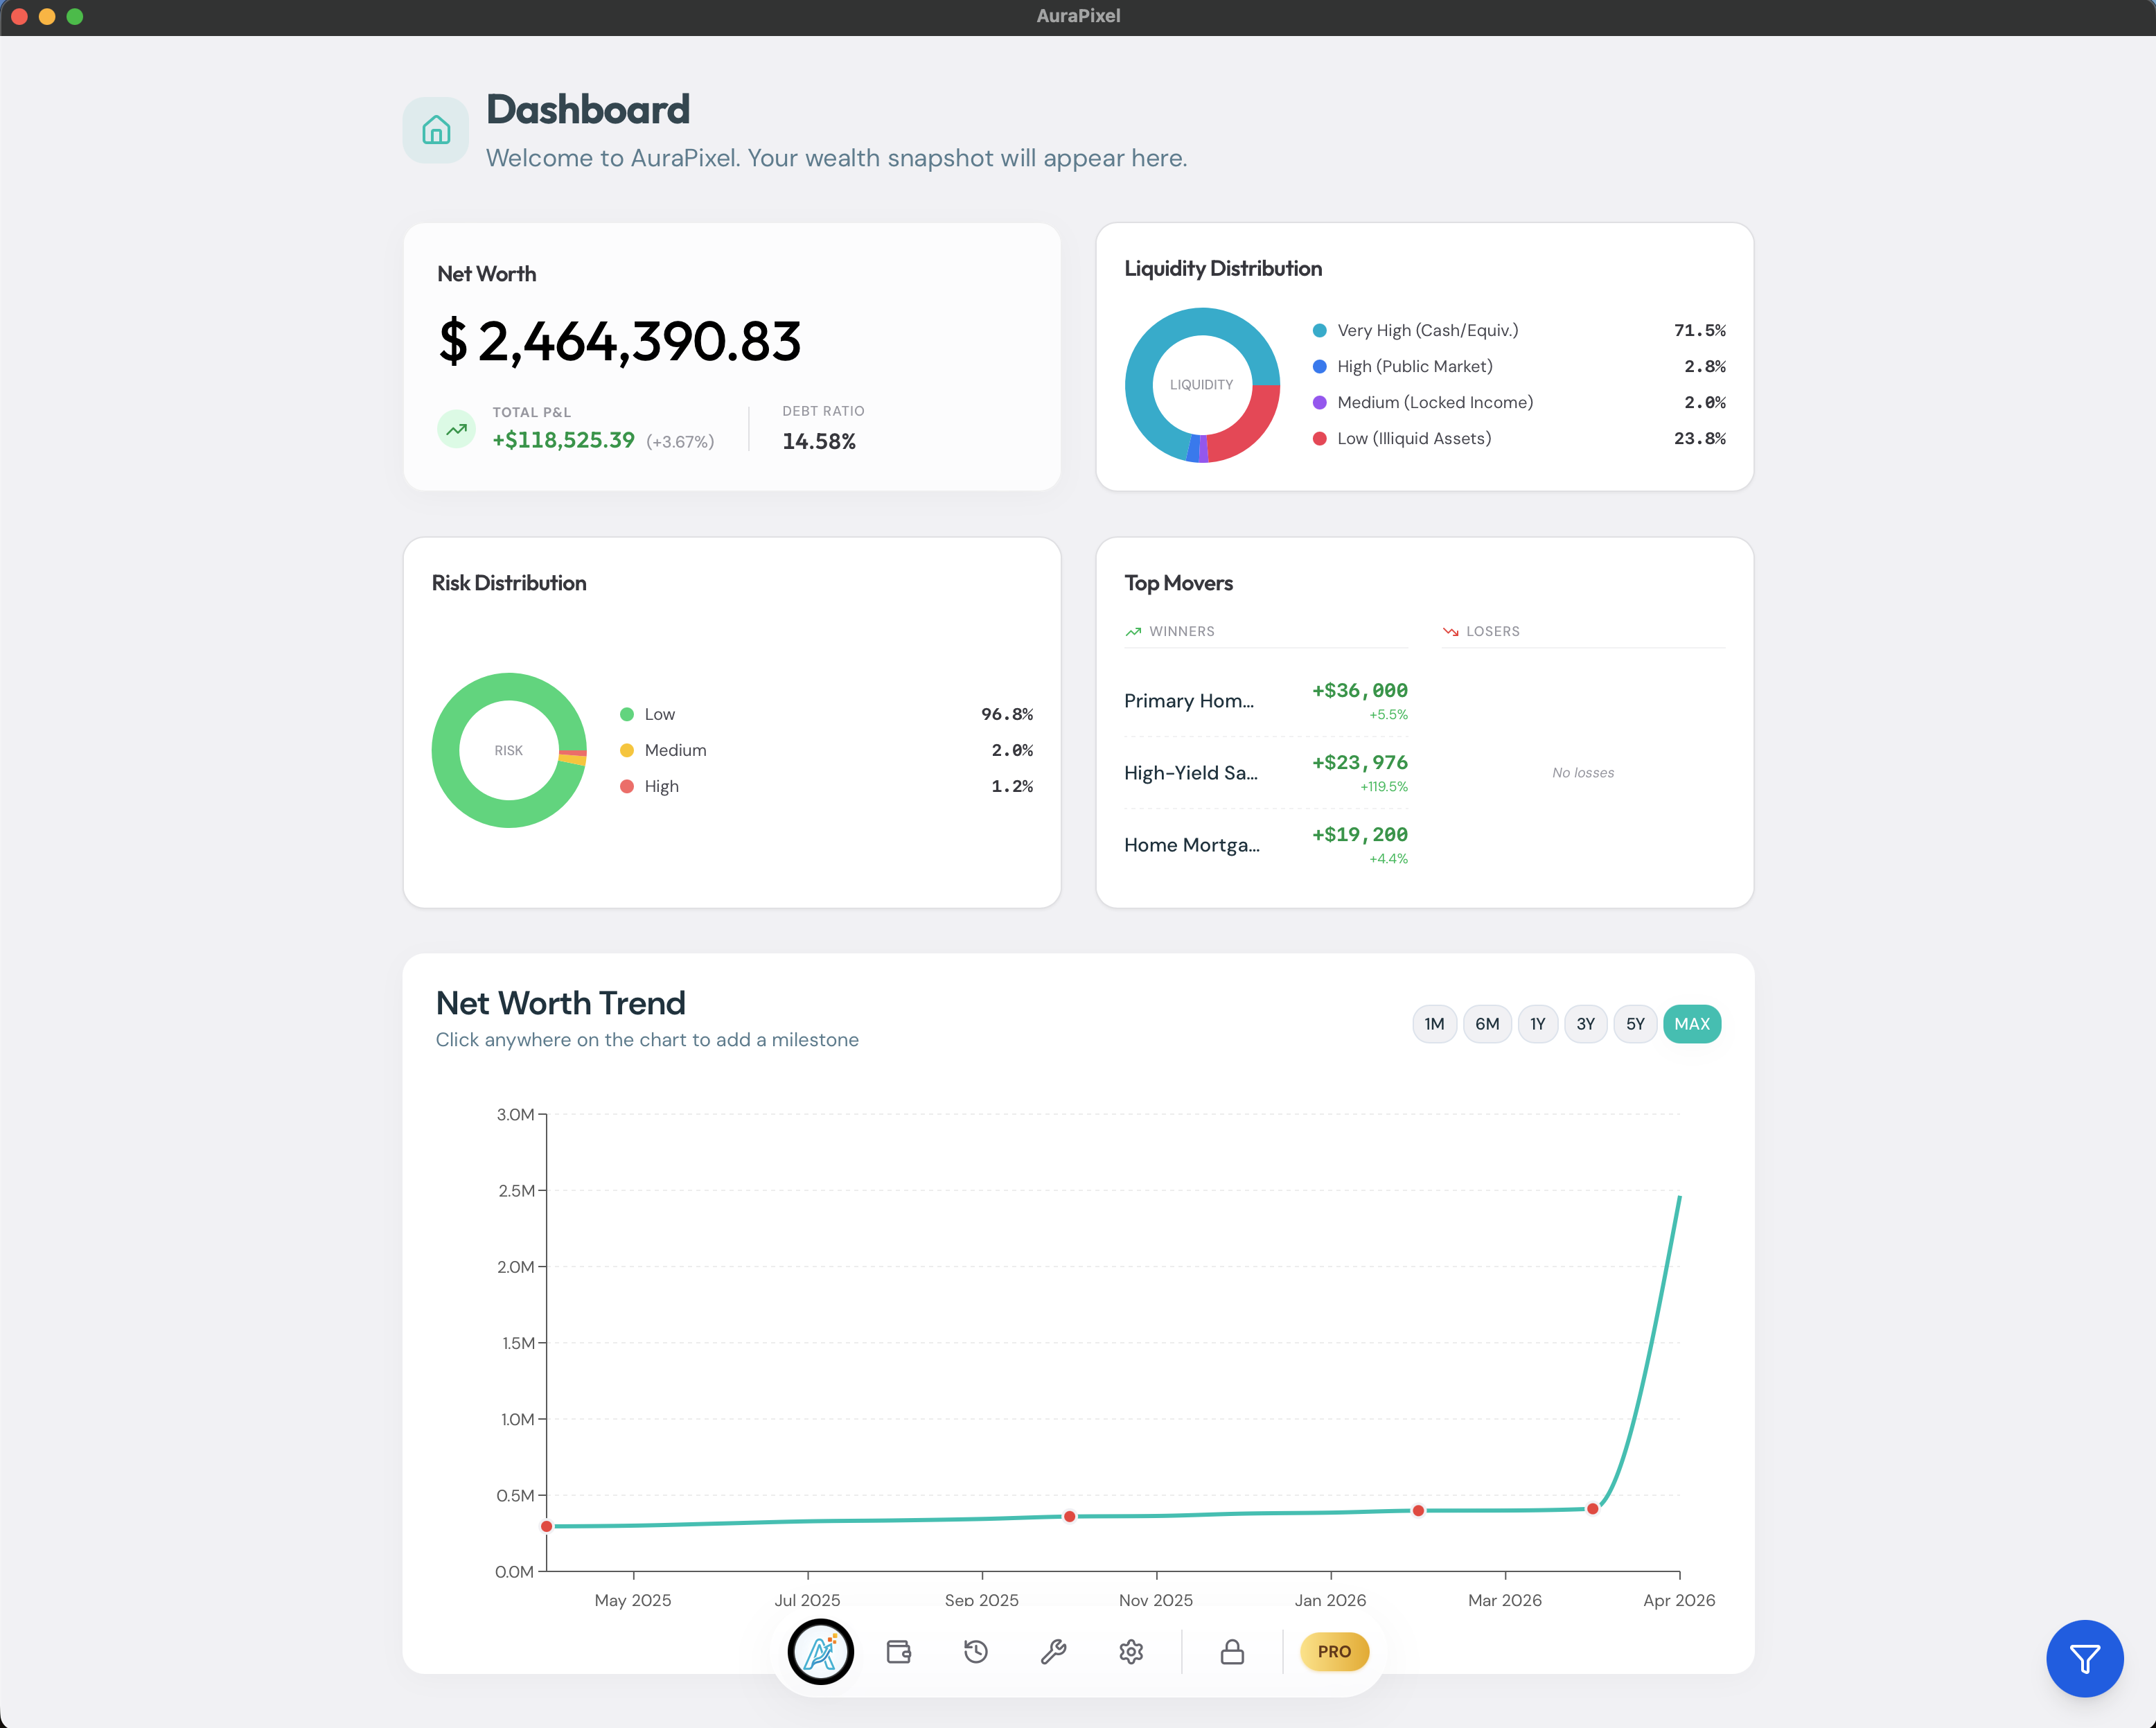
Task: Click the MAX range selector
Action: coord(1692,1023)
